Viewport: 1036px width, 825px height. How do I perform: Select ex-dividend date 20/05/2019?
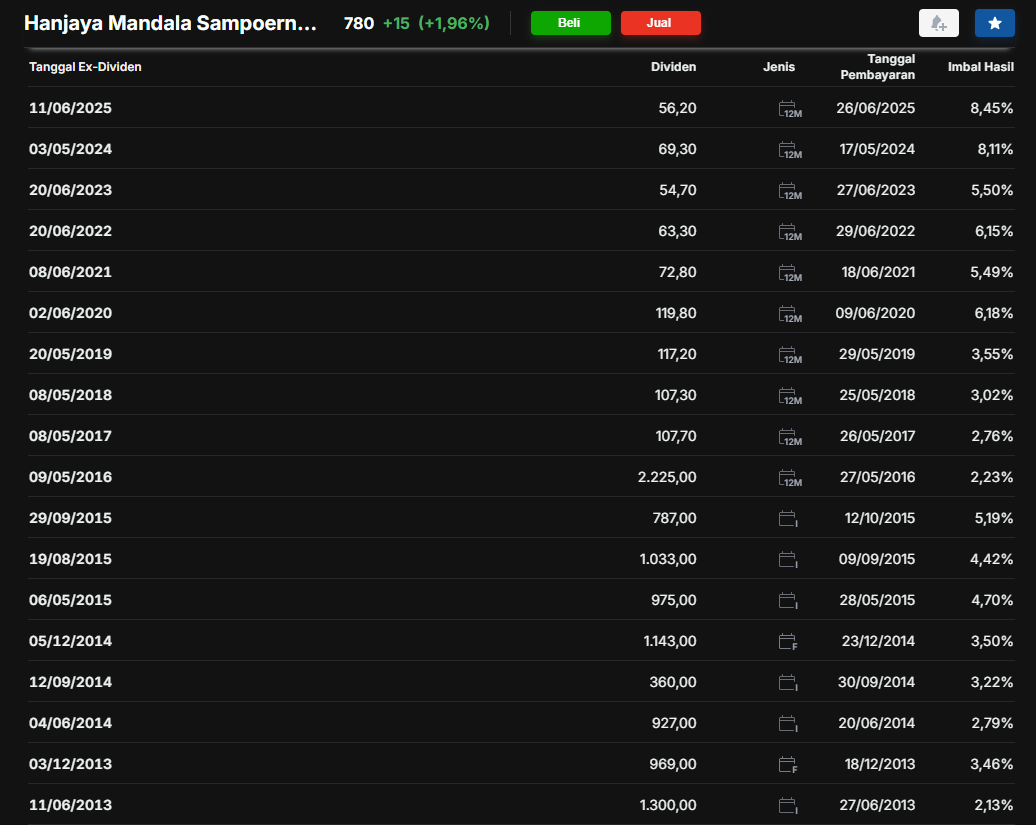coord(71,354)
